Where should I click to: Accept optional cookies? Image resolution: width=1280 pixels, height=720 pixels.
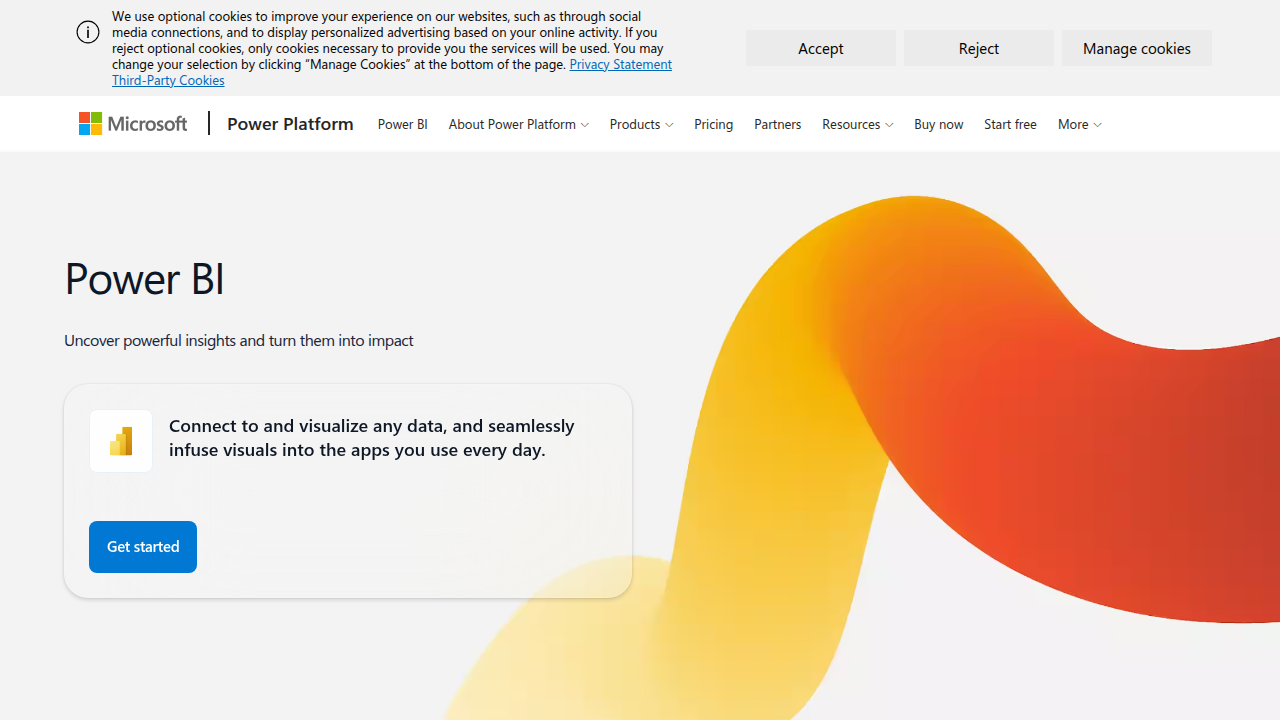coord(821,48)
